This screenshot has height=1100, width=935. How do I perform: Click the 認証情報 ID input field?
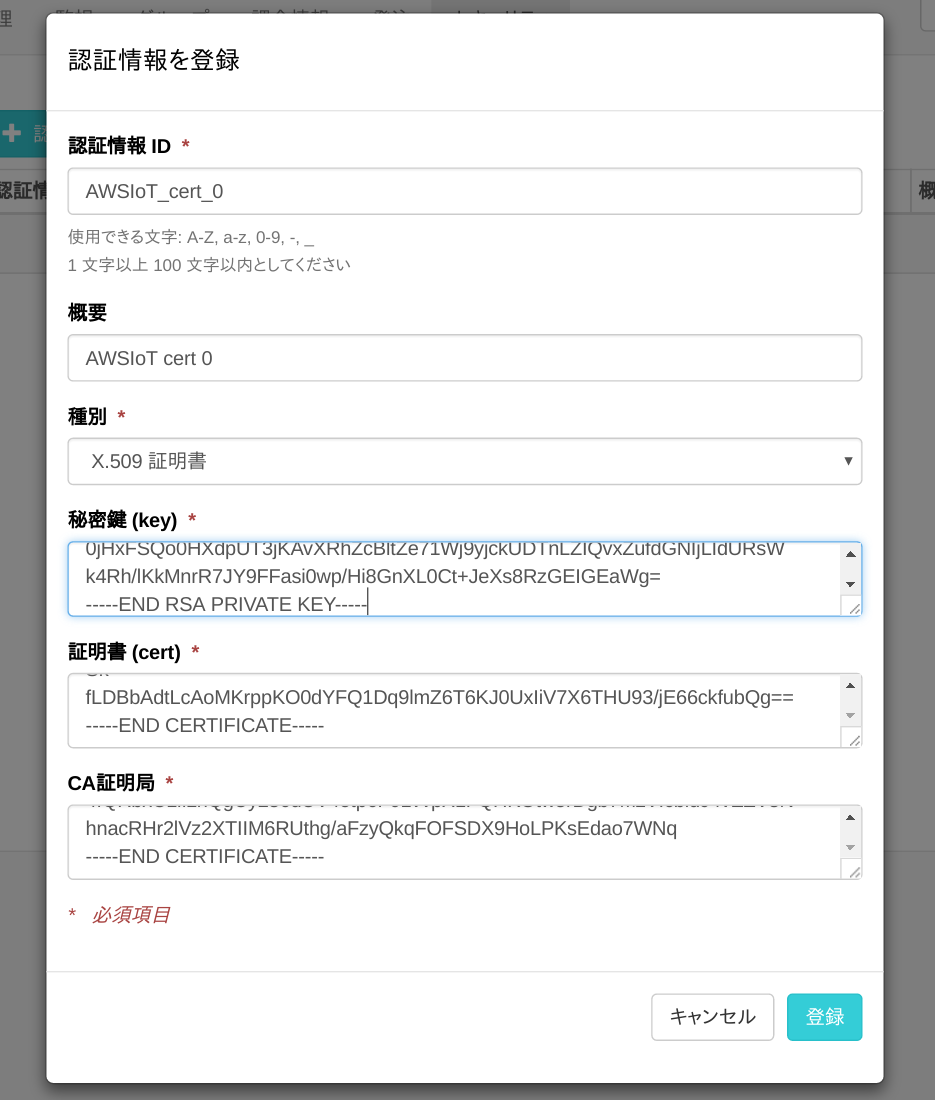[x=464, y=192]
